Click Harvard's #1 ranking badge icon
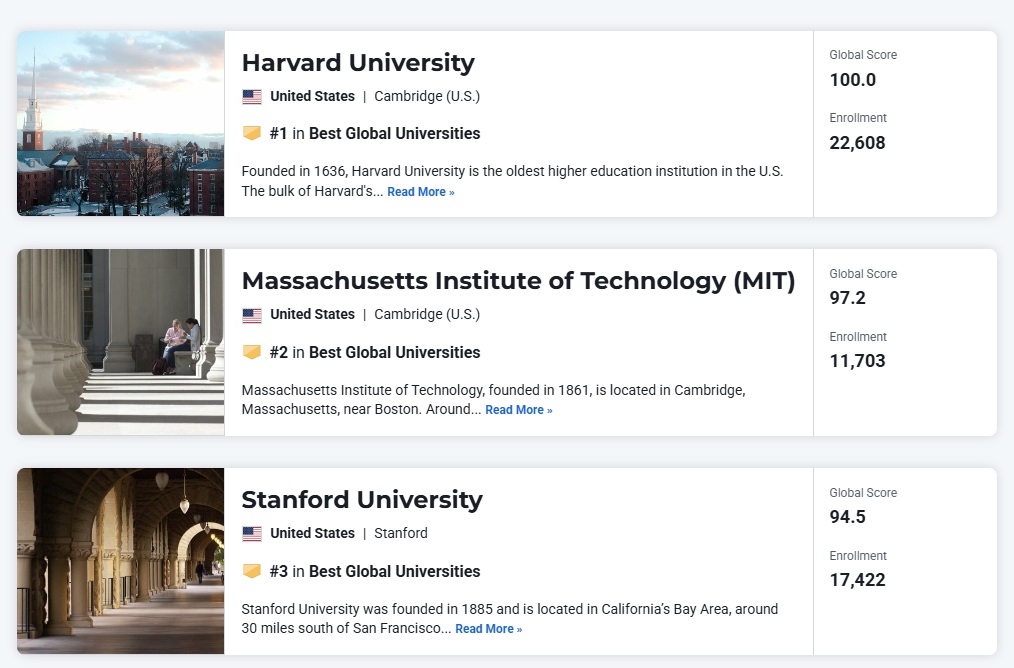This screenshot has width=1014, height=668. (252, 133)
